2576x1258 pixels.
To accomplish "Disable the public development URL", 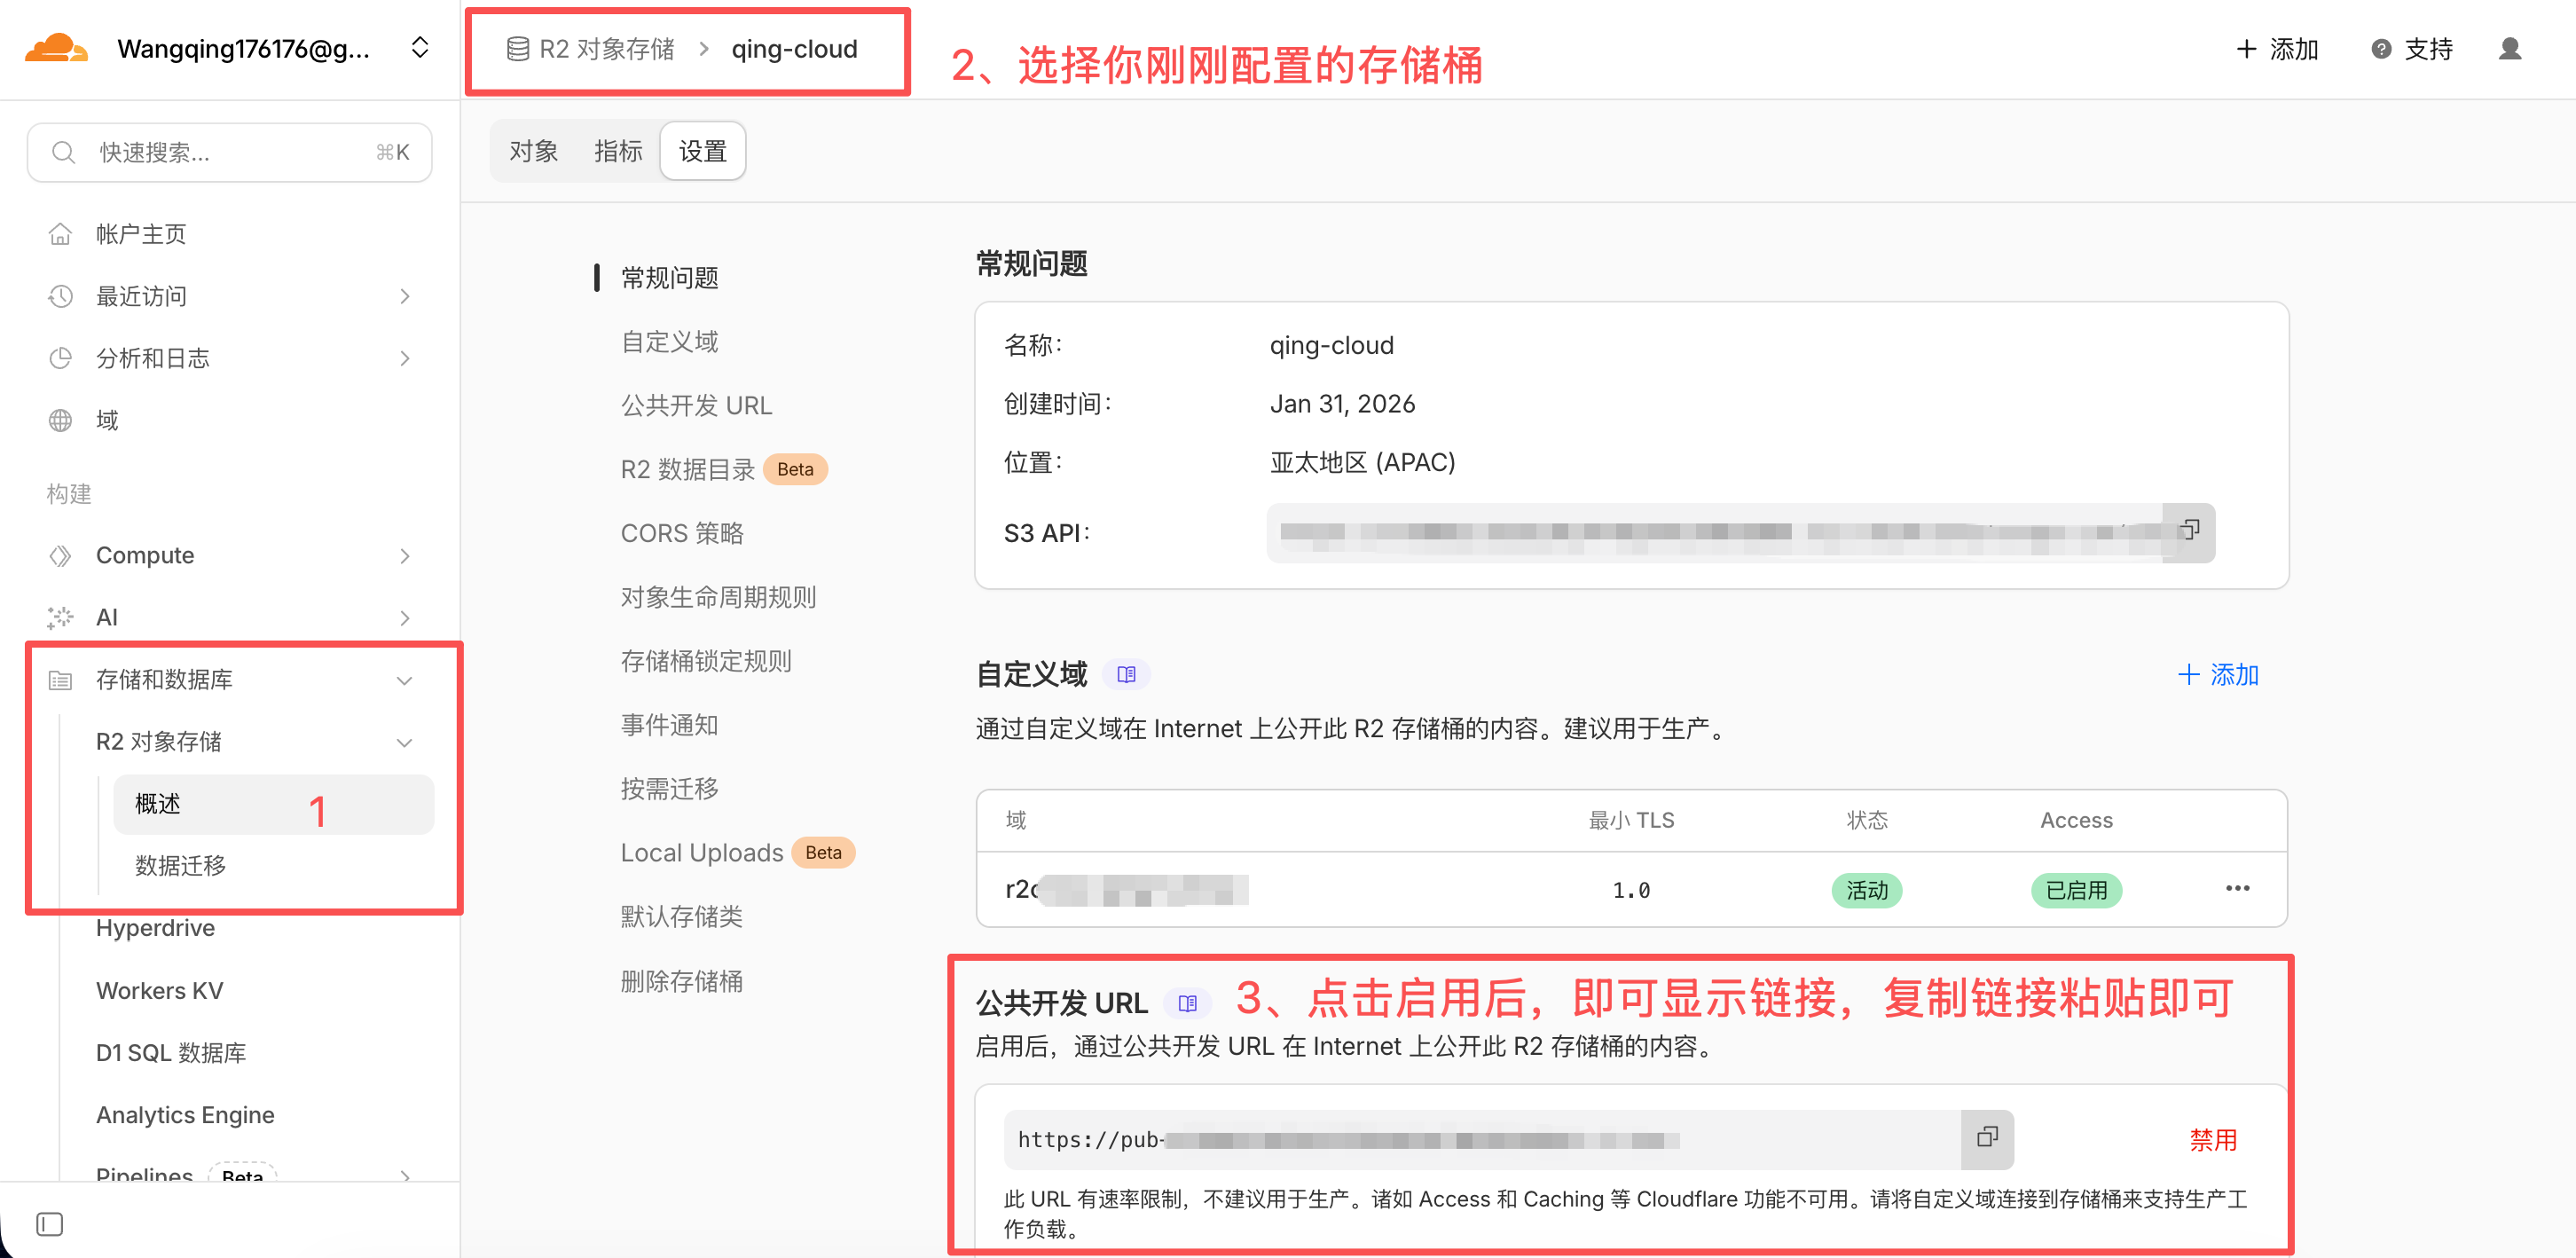I will coord(2212,1139).
